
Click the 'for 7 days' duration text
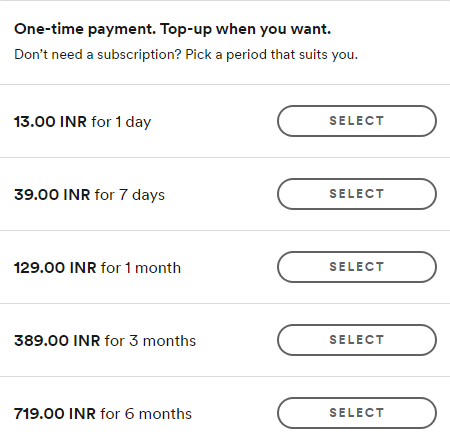(x=130, y=195)
